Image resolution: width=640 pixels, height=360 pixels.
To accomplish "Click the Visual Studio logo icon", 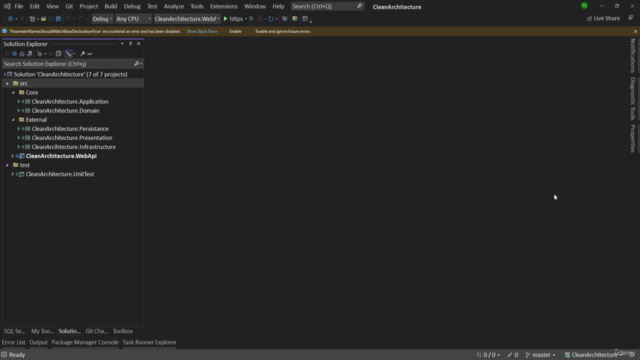I will click(x=7, y=6).
